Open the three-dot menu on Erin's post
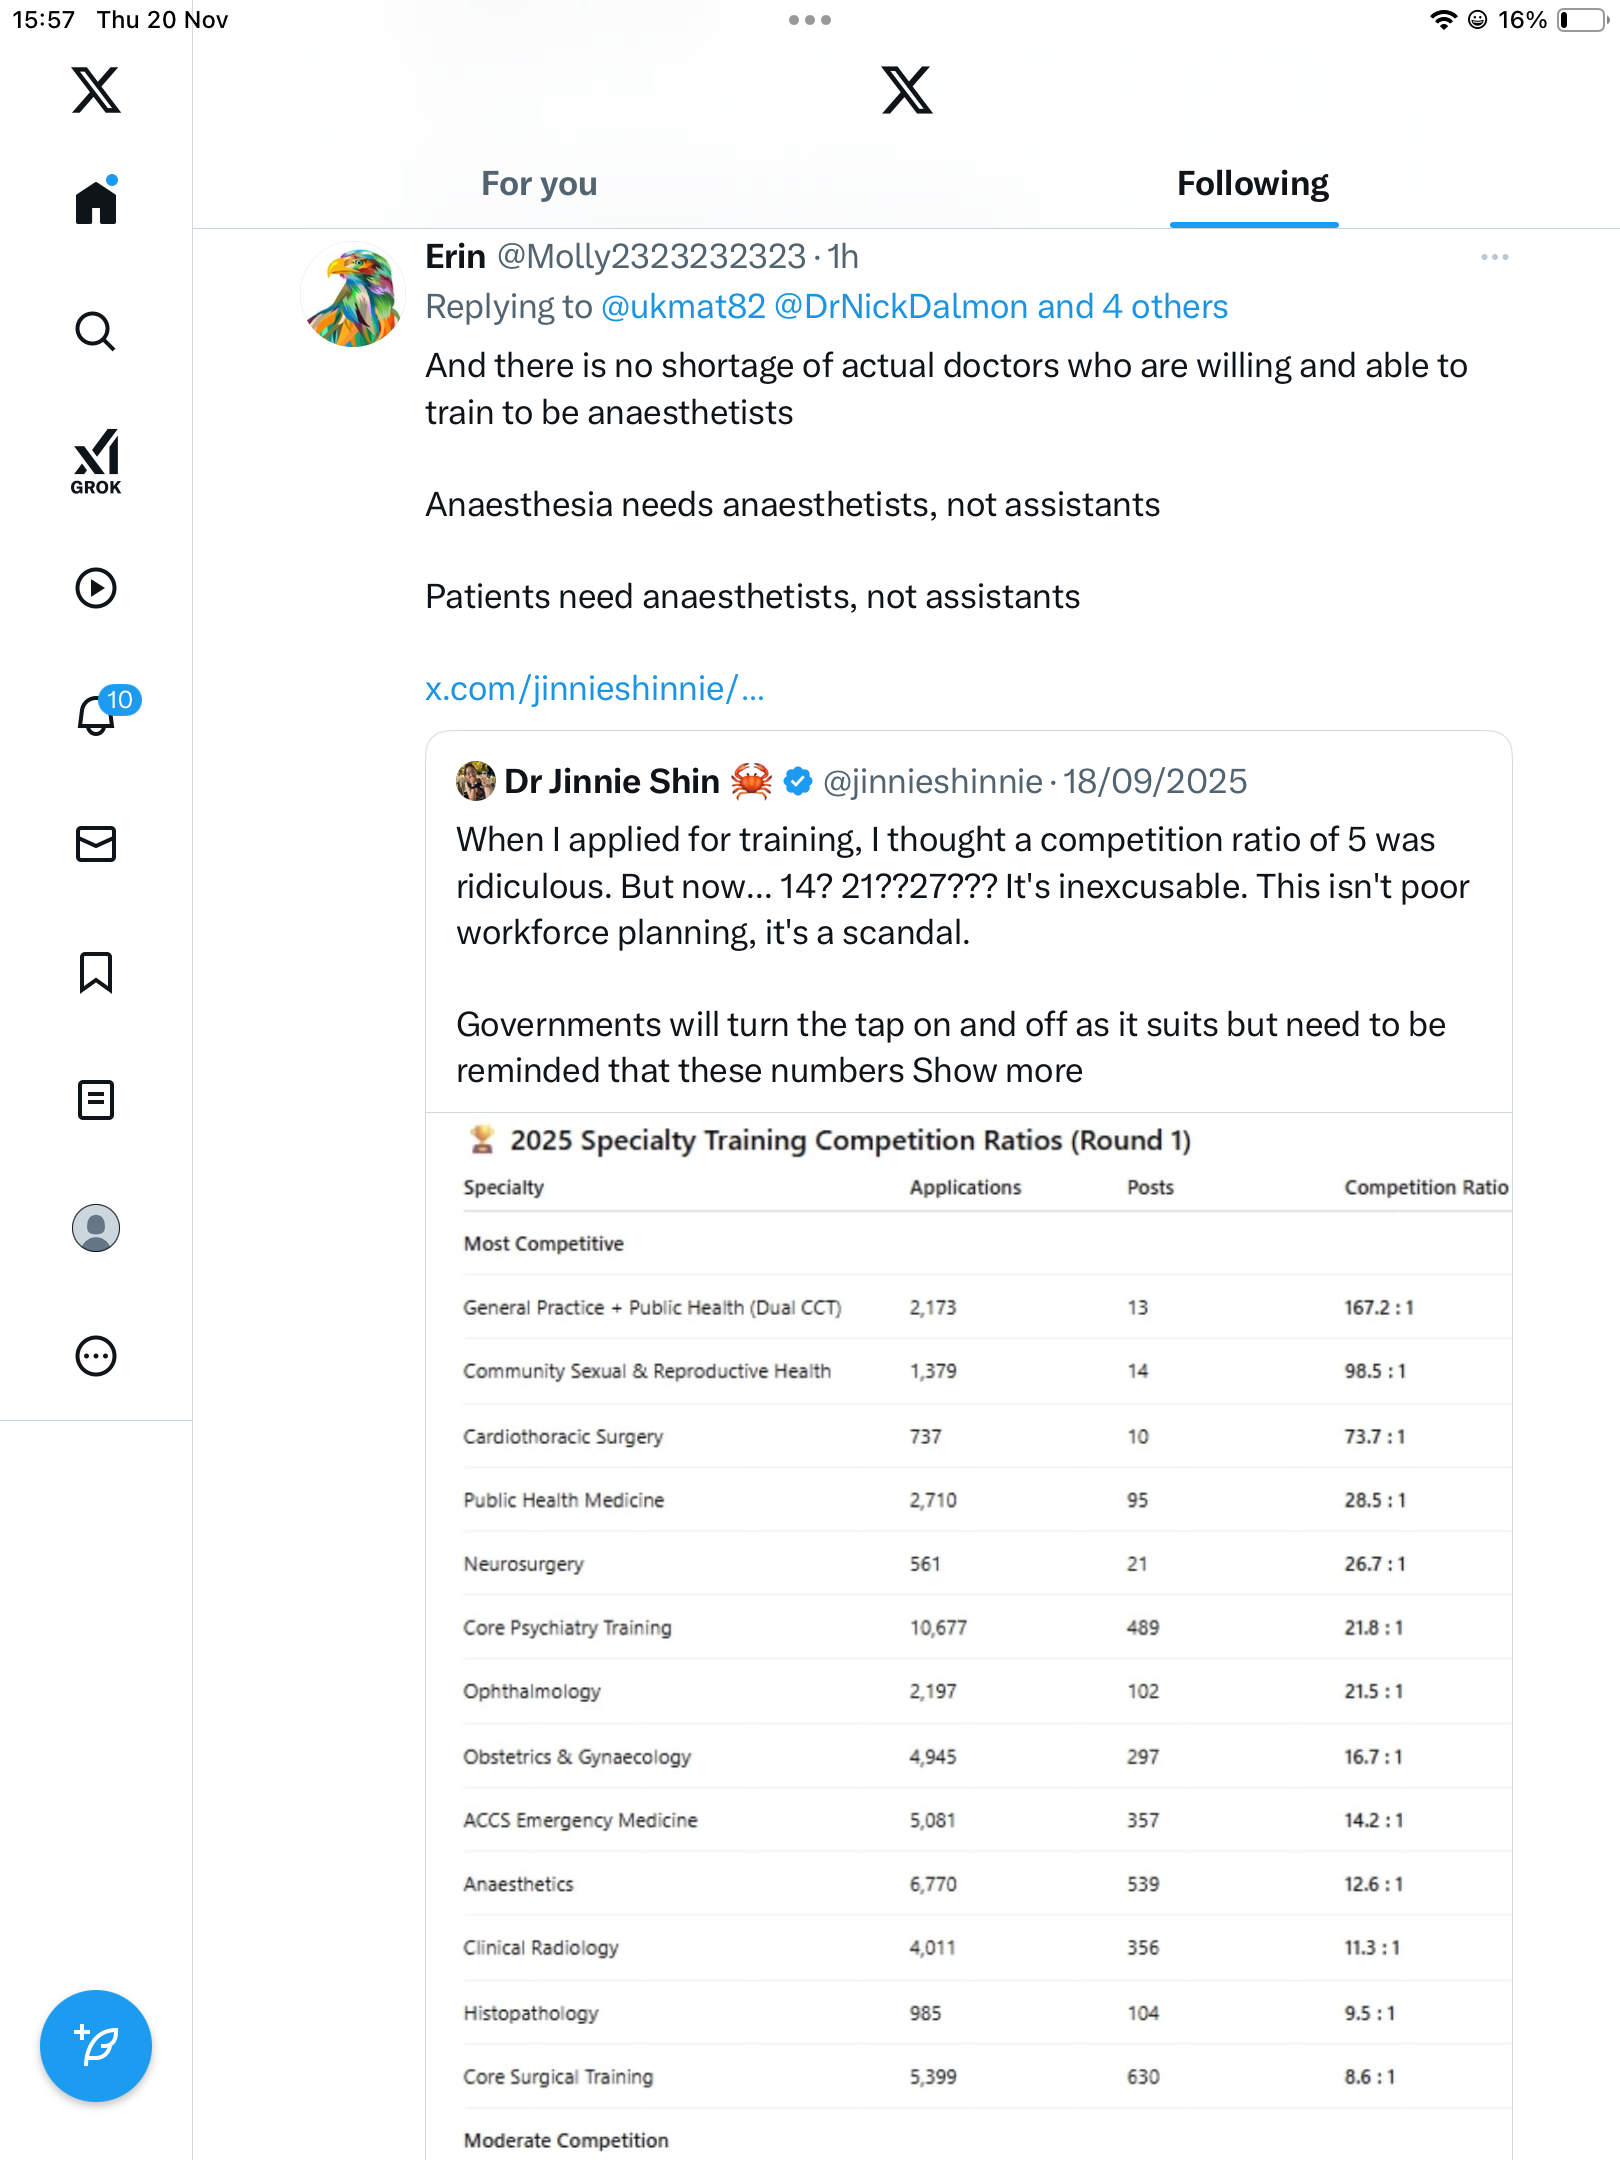 [1494, 258]
